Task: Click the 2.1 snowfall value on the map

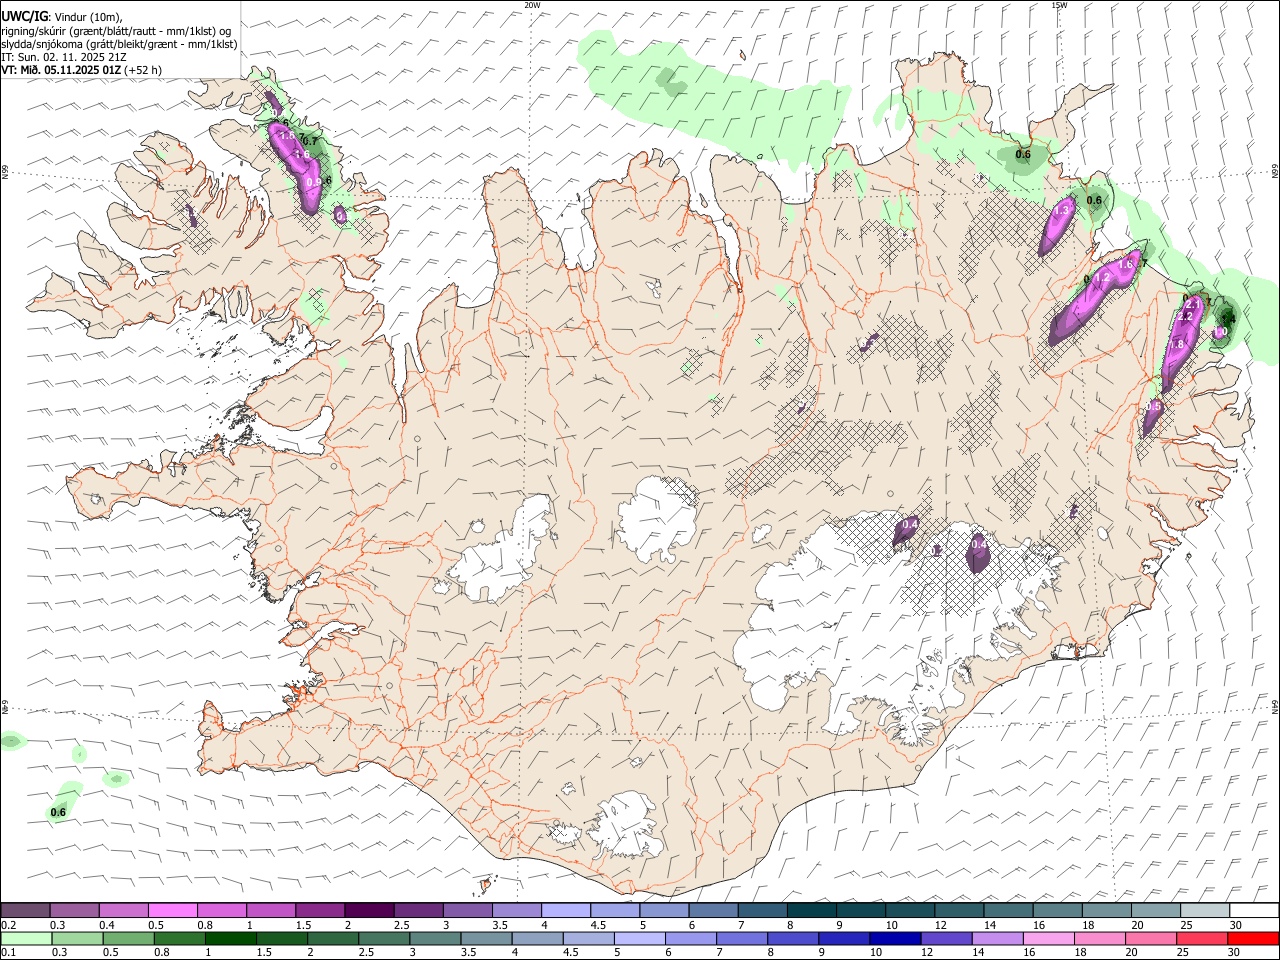Action: pos(1193,304)
